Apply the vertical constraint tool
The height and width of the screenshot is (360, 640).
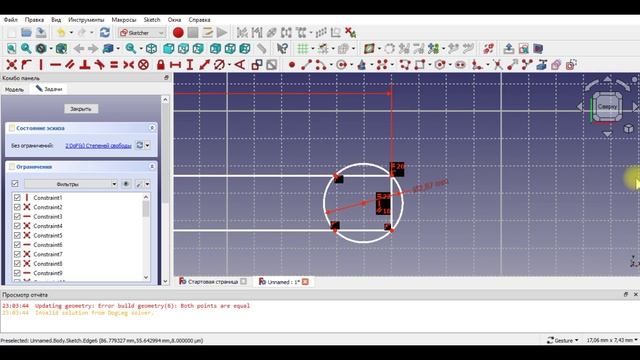pyautogui.click(x=41, y=64)
